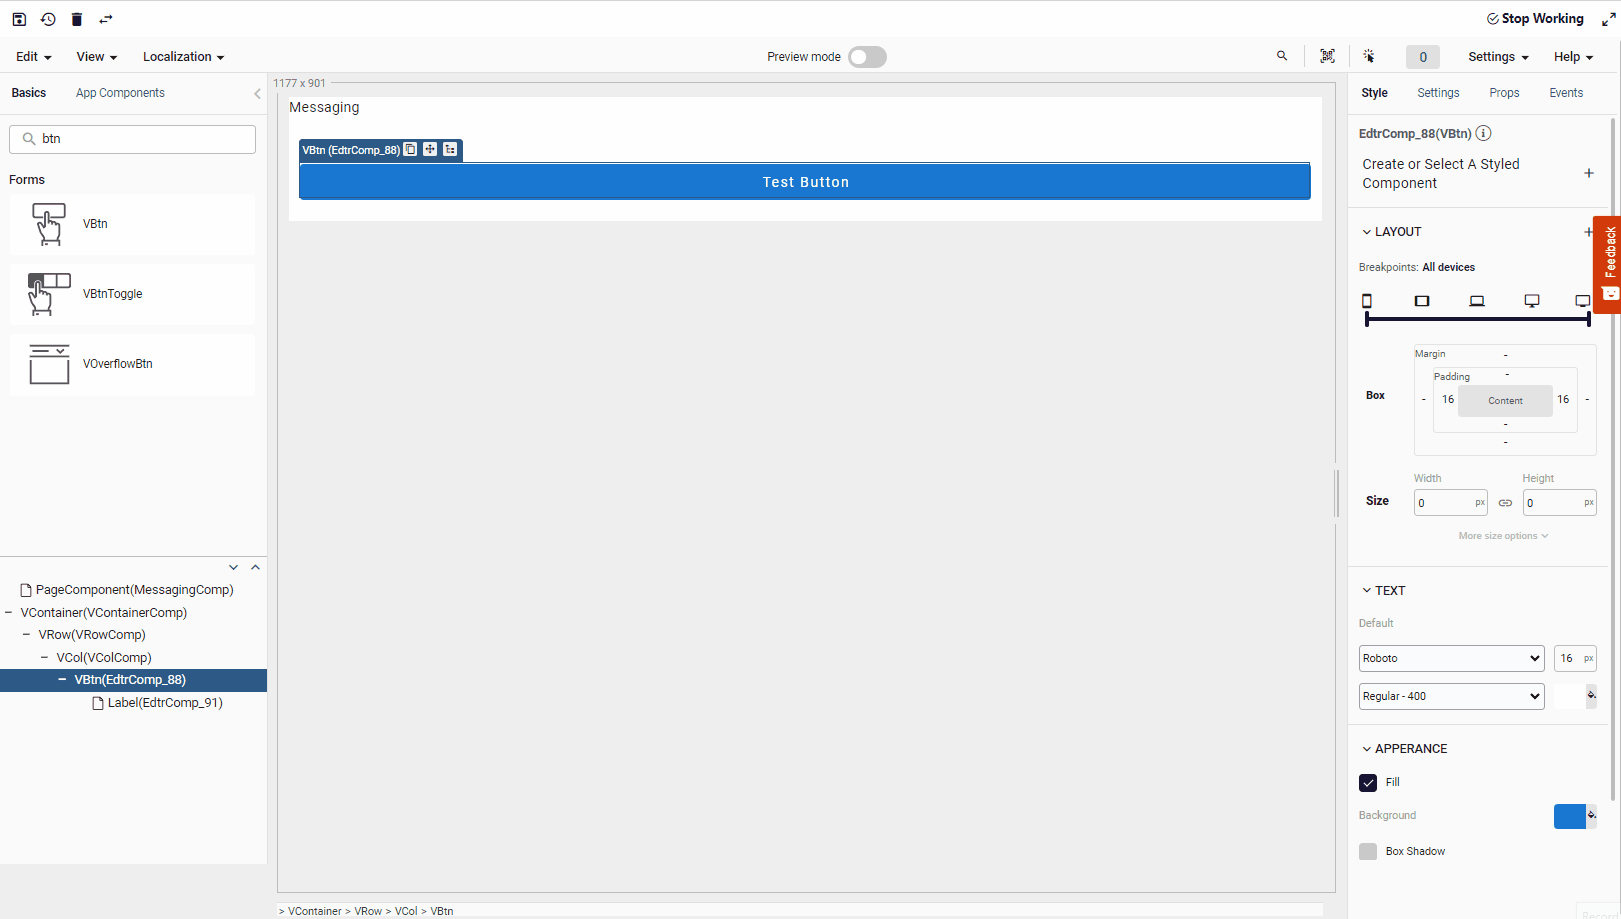Image resolution: width=1621 pixels, height=919 pixels.
Task: Open the history clock icon
Action: [x=48, y=19]
